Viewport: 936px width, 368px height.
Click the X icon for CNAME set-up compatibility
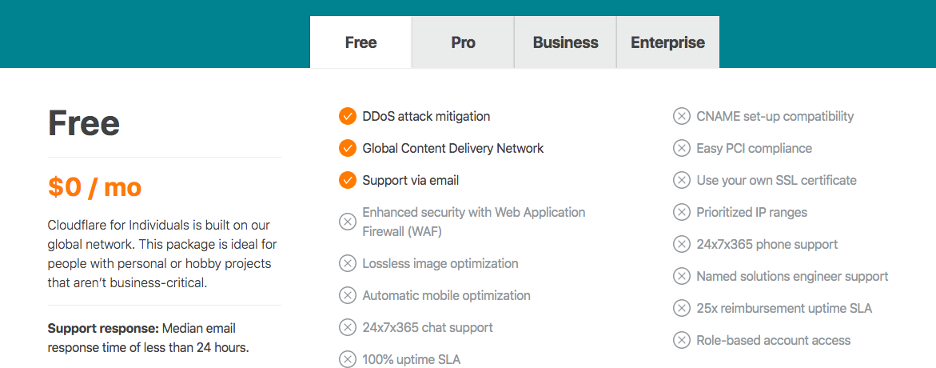tap(681, 116)
